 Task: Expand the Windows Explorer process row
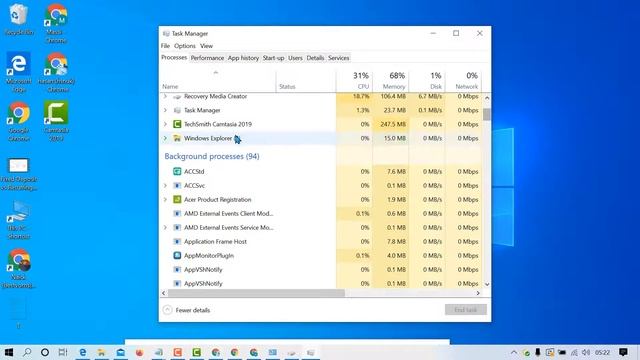click(165, 138)
